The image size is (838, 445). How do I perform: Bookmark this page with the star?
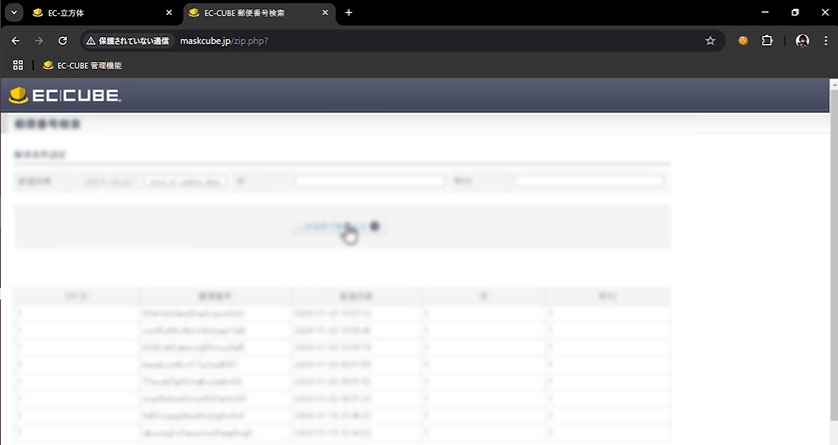coord(710,41)
